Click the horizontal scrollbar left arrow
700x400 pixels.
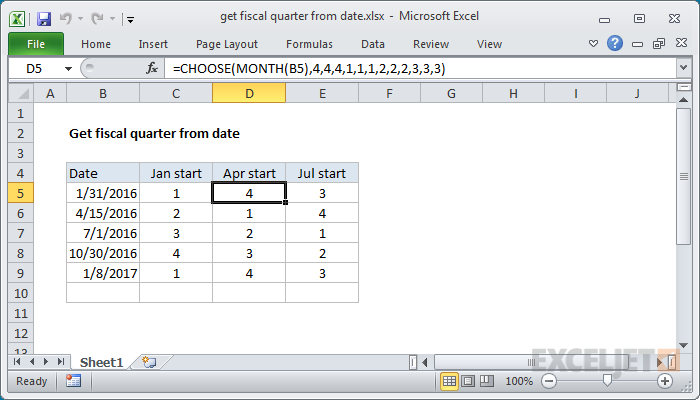point(425,362)
